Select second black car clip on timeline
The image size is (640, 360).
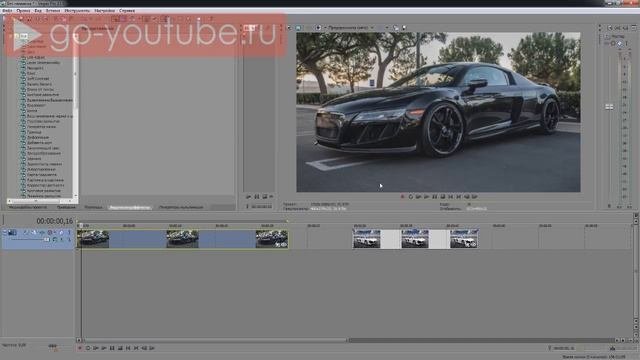point(182,239)
